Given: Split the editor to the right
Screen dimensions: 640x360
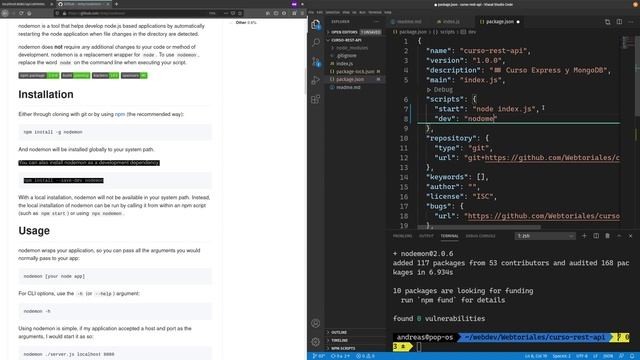Looking at the screenshot, I should click(x=619, y=22).
